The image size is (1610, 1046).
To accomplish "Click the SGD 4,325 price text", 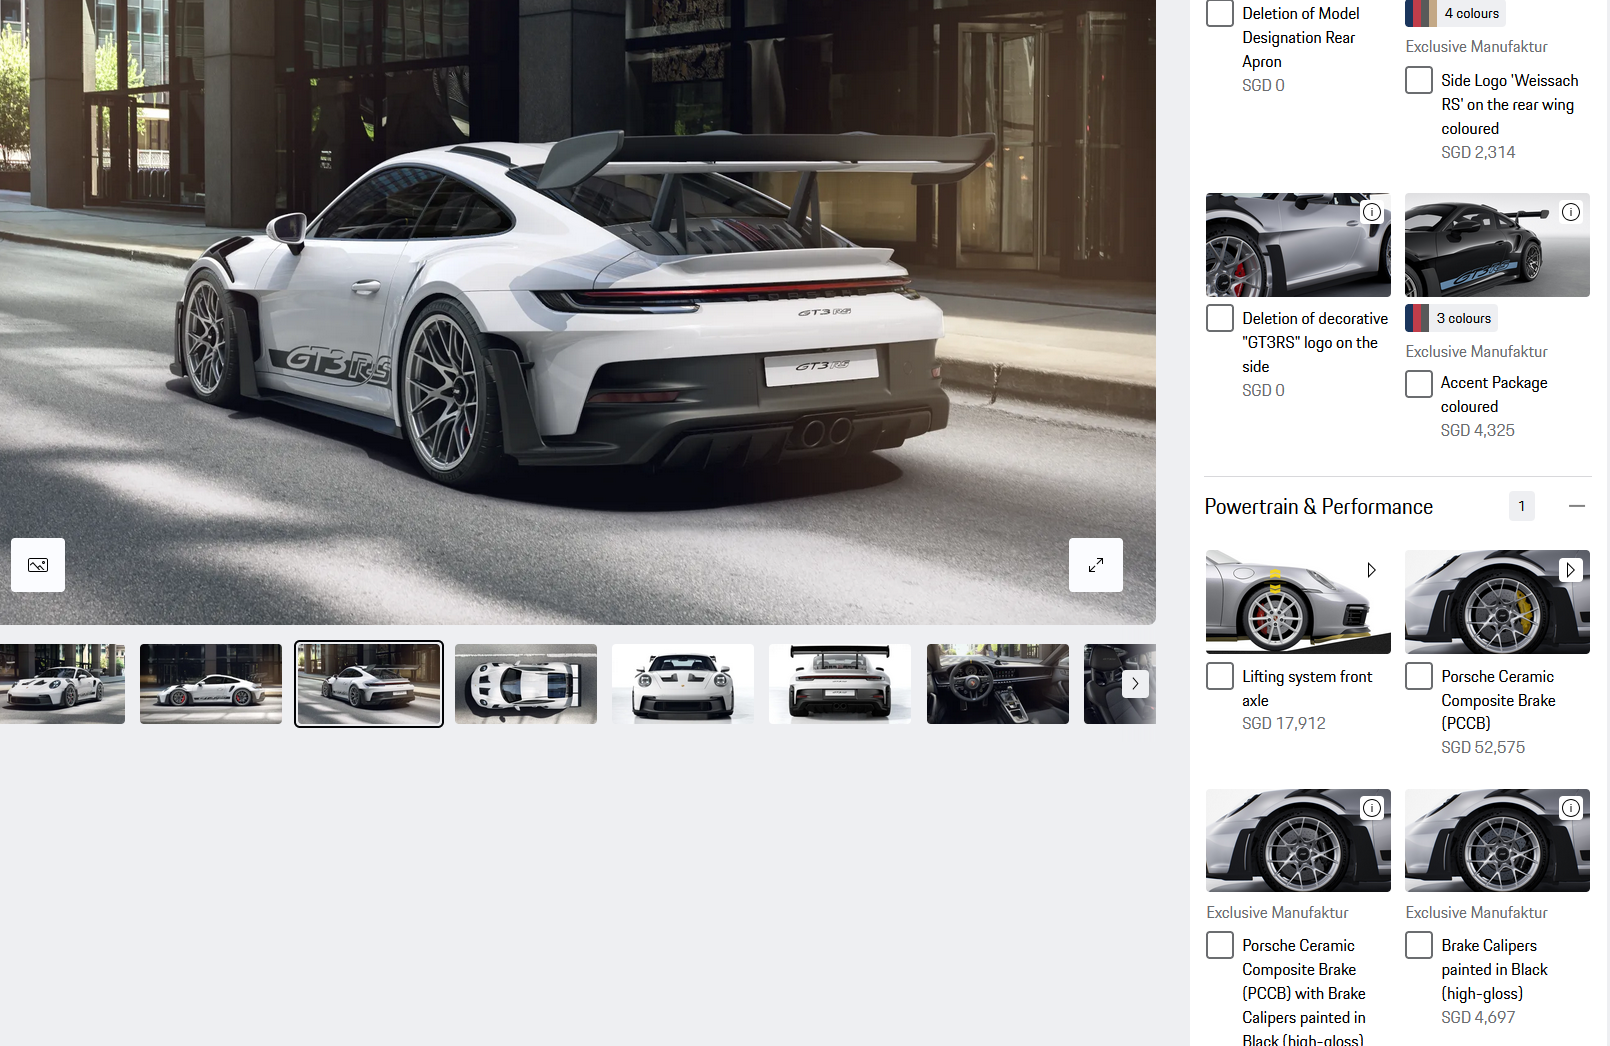I will pyautogui.click(x=1478, y=430).
